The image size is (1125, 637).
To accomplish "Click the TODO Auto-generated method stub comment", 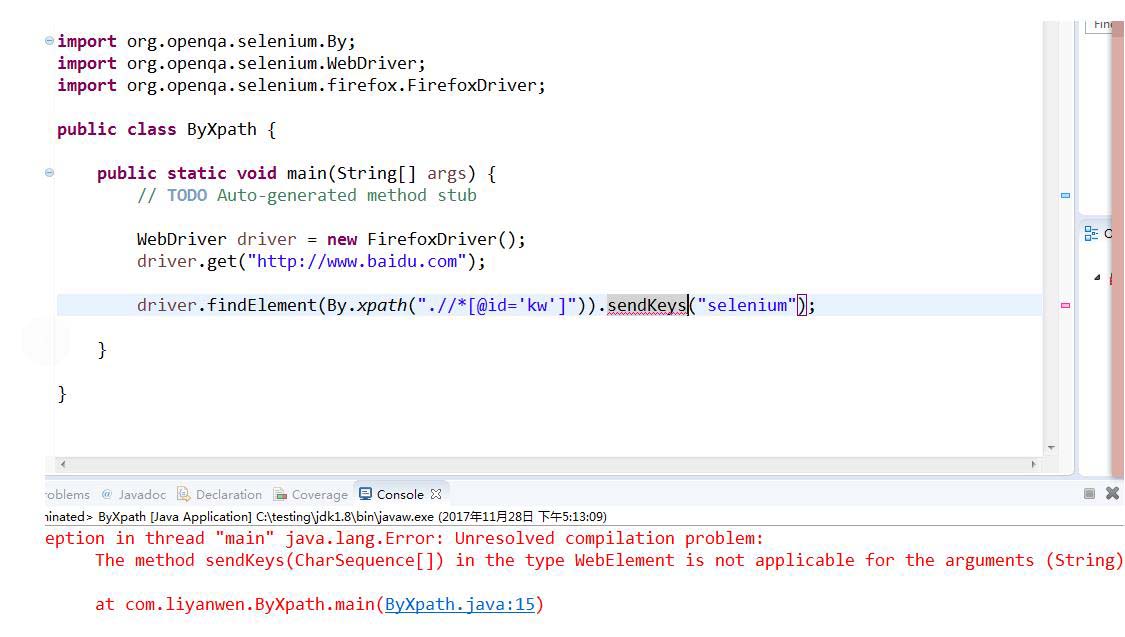I will click(x=307, y=196).
